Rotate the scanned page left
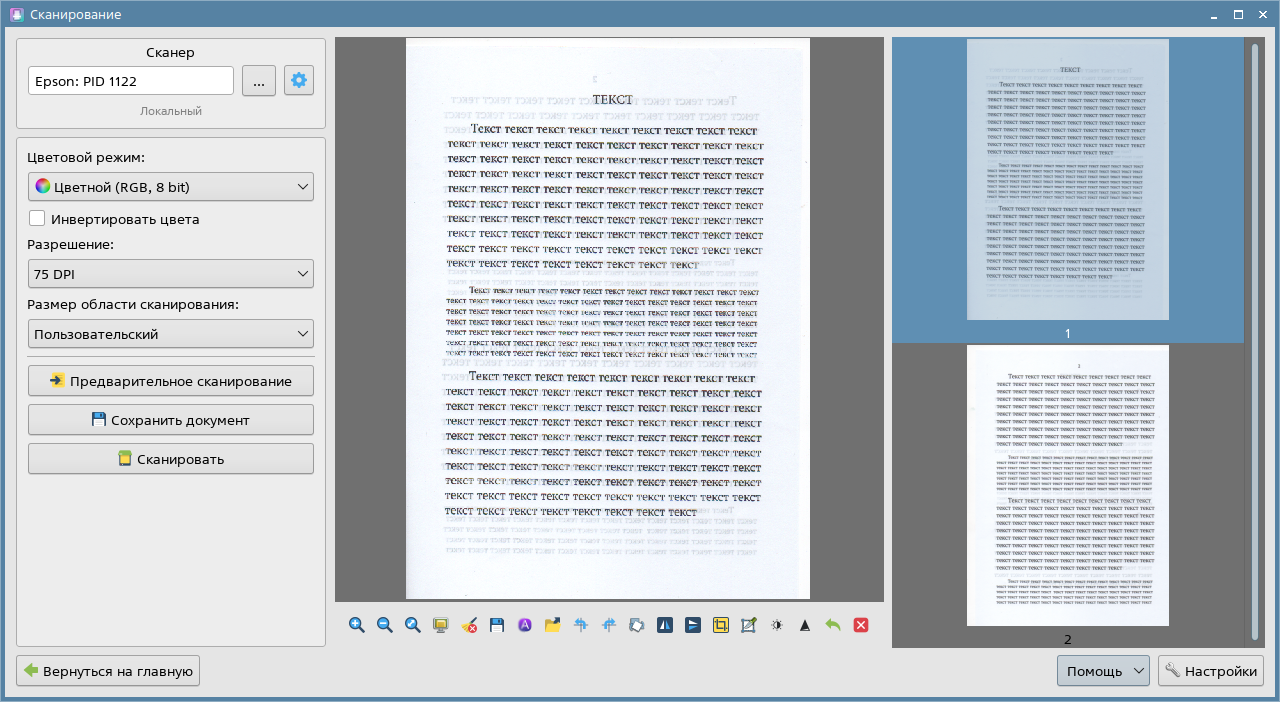 click(581, 625)
